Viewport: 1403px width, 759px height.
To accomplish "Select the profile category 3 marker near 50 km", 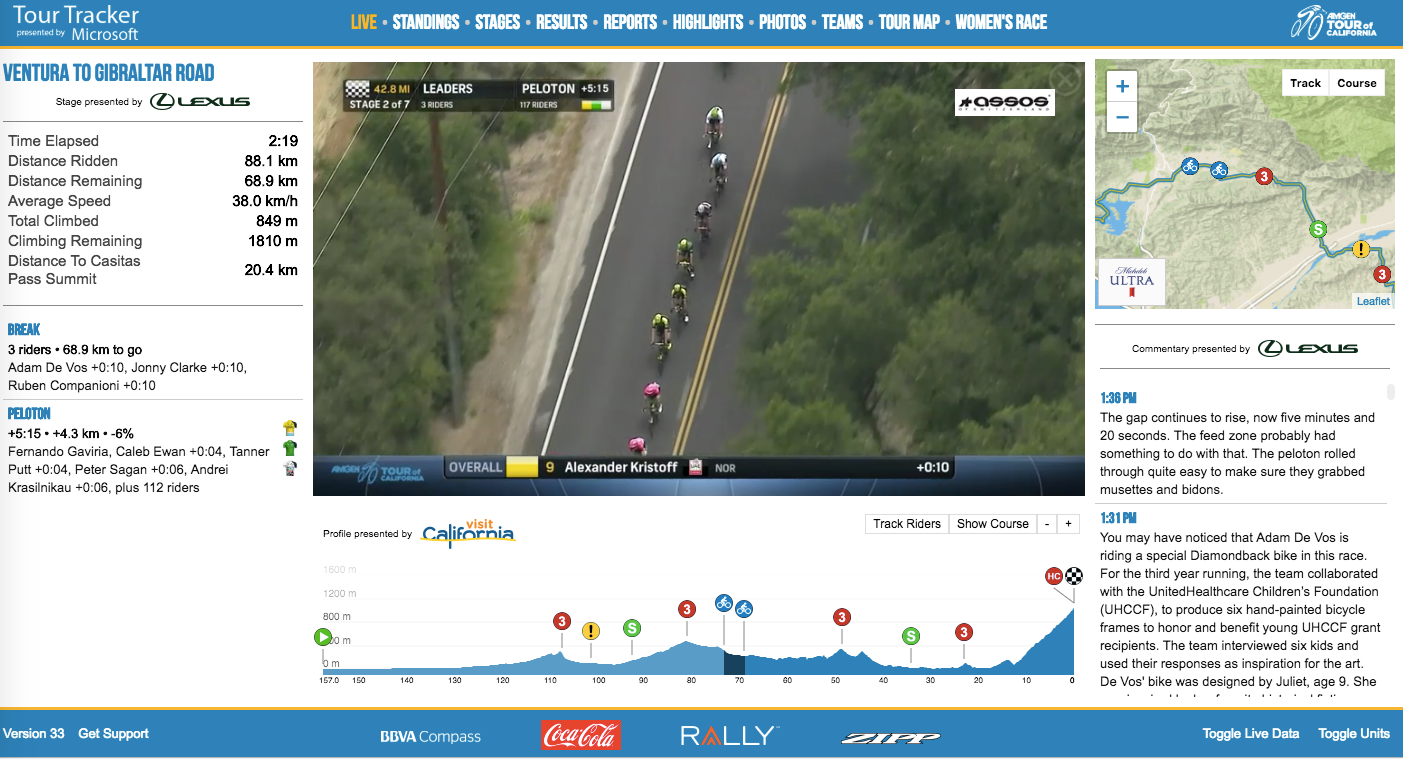I will tap(842, 618).
